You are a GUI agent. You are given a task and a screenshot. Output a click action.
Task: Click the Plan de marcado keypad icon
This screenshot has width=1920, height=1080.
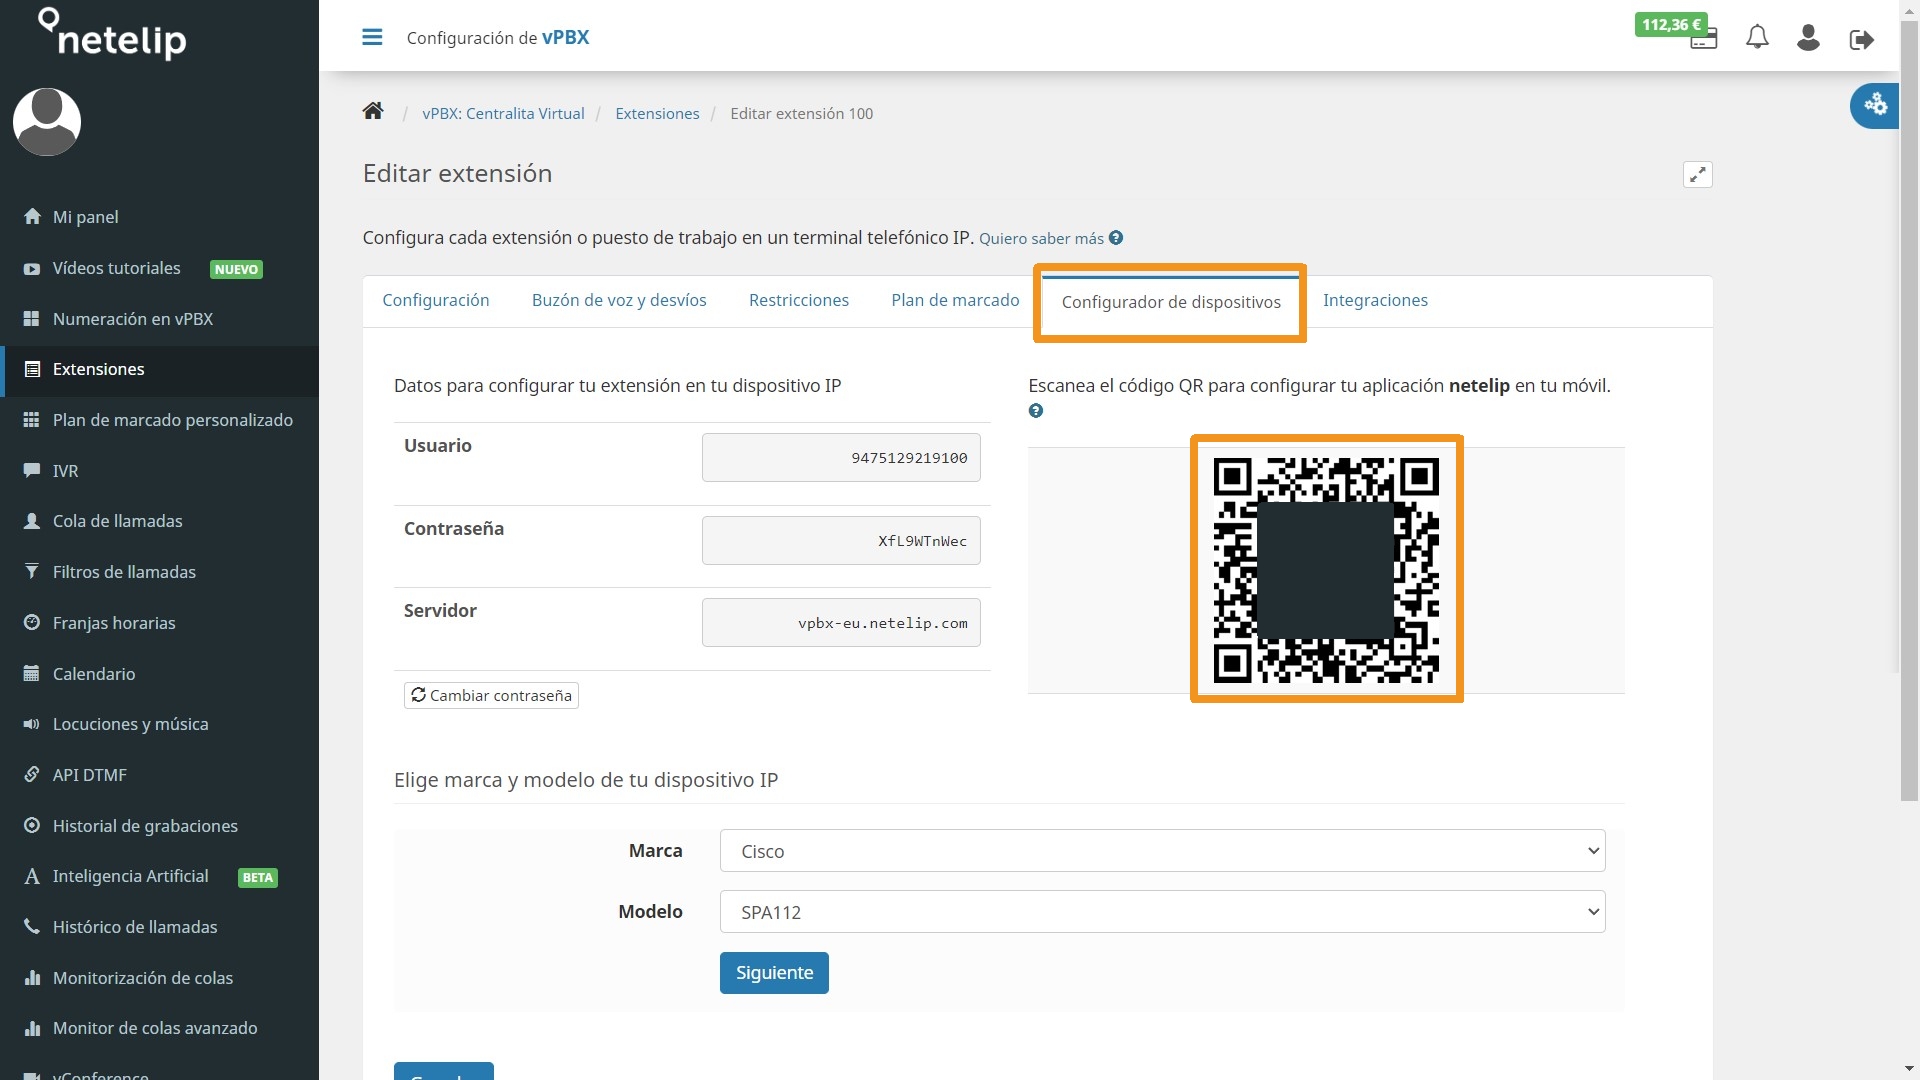coord(32,420)
